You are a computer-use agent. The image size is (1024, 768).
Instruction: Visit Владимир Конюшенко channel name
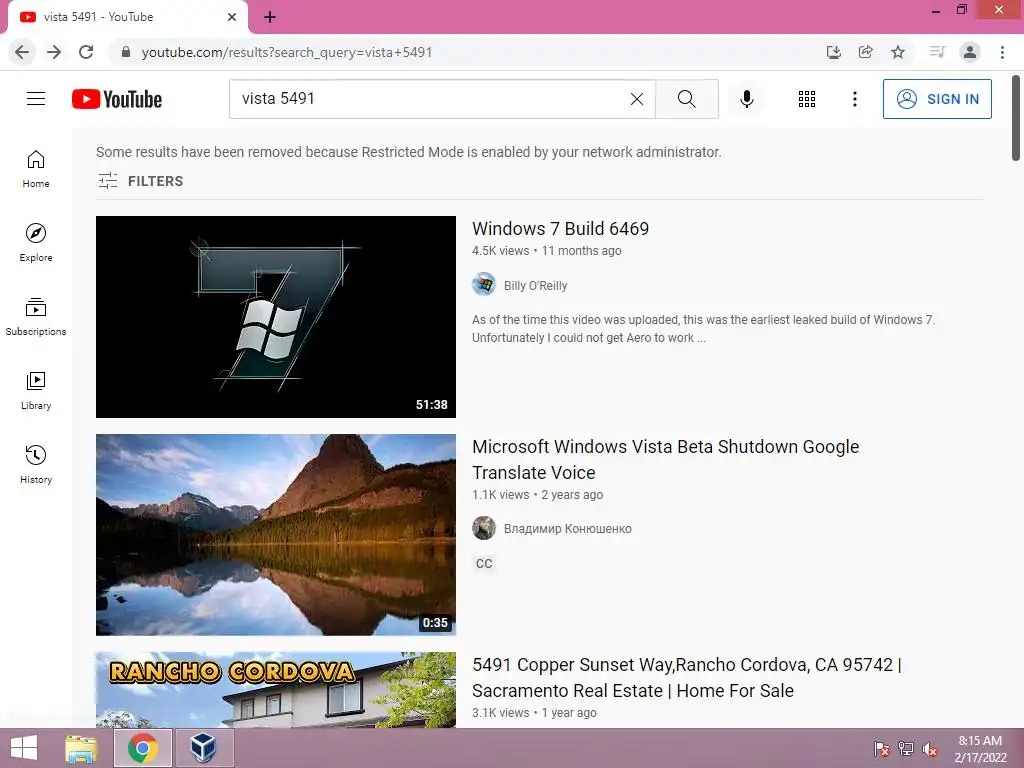(568, 528)
